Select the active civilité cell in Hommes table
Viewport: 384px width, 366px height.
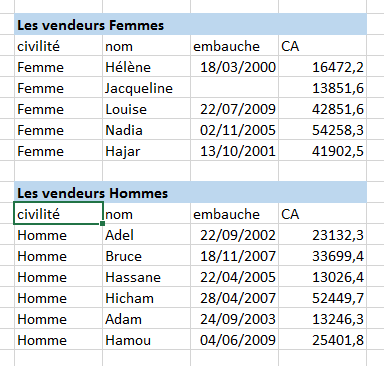58,213
